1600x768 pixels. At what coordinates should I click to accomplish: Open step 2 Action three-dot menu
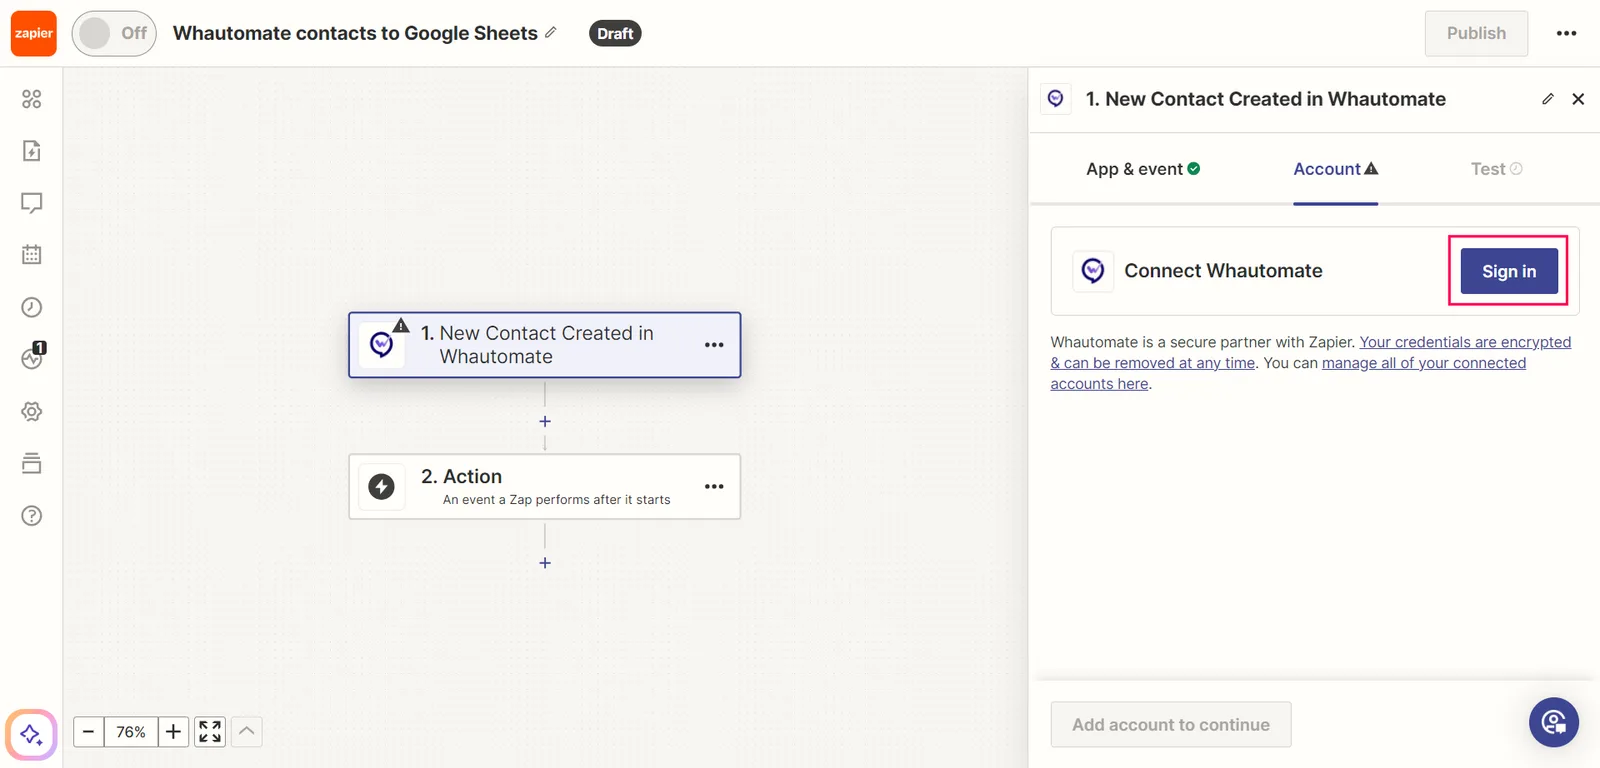click(714, 487)
